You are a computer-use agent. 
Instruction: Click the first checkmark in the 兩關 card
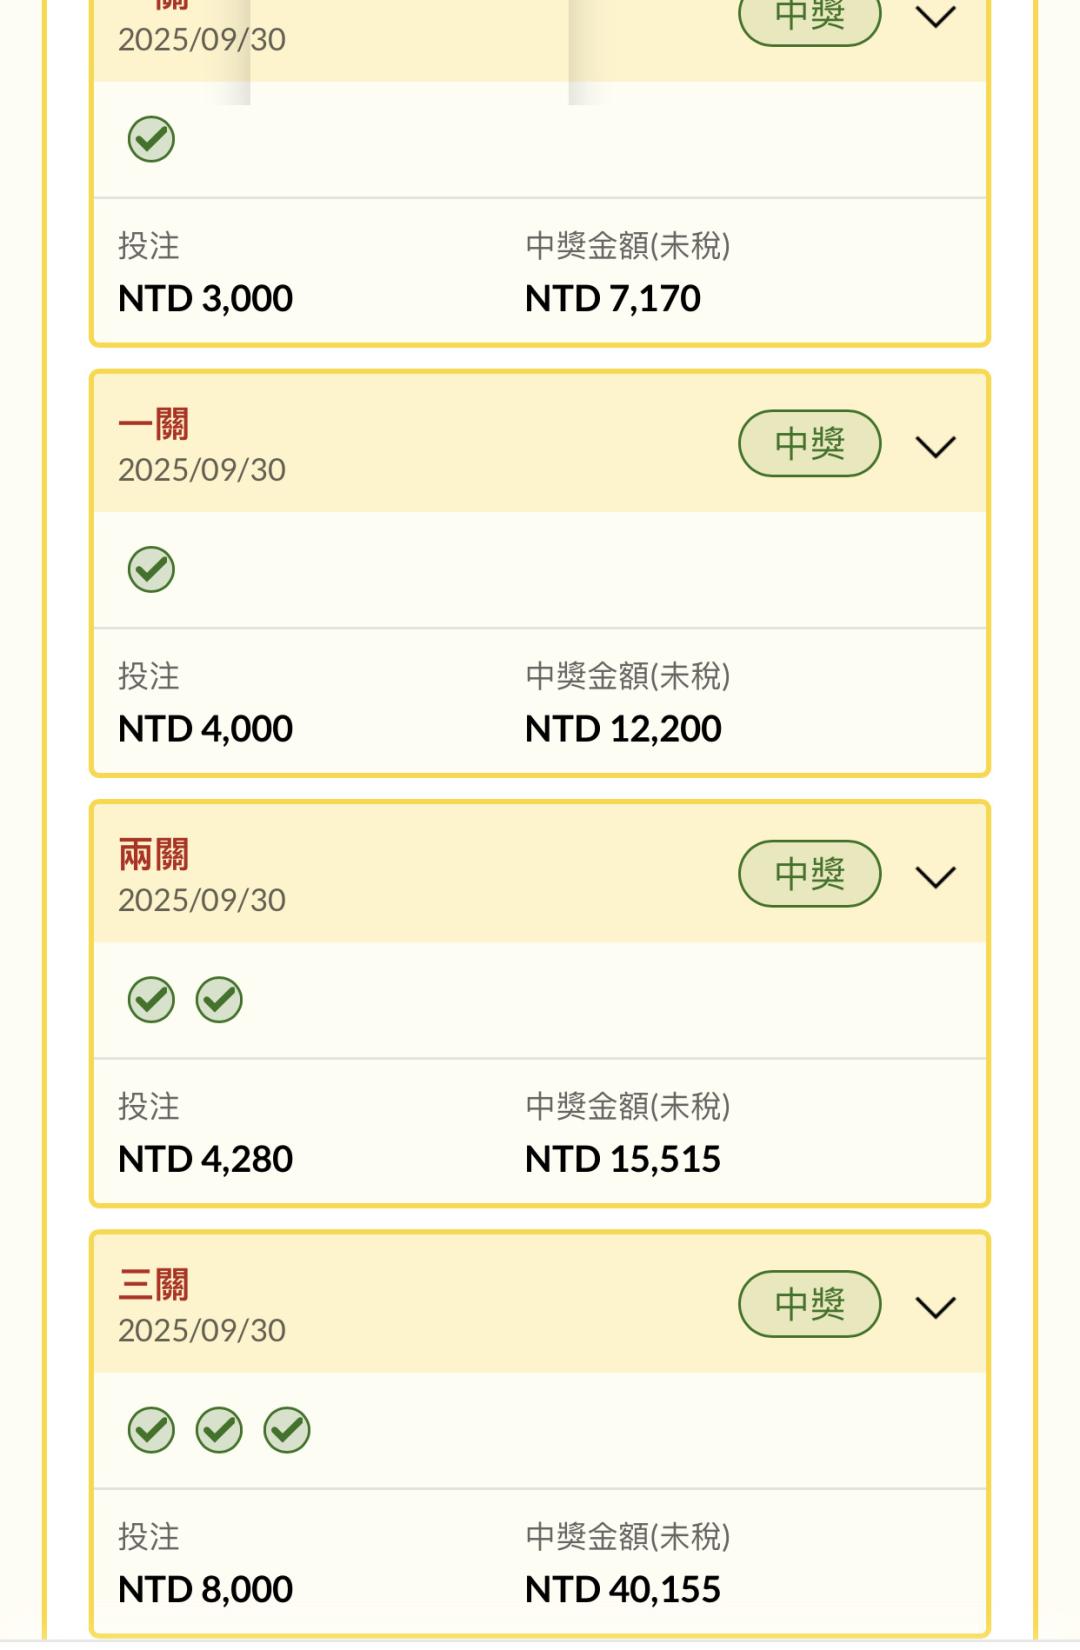pyautogui.click(x=151, y=1000)
